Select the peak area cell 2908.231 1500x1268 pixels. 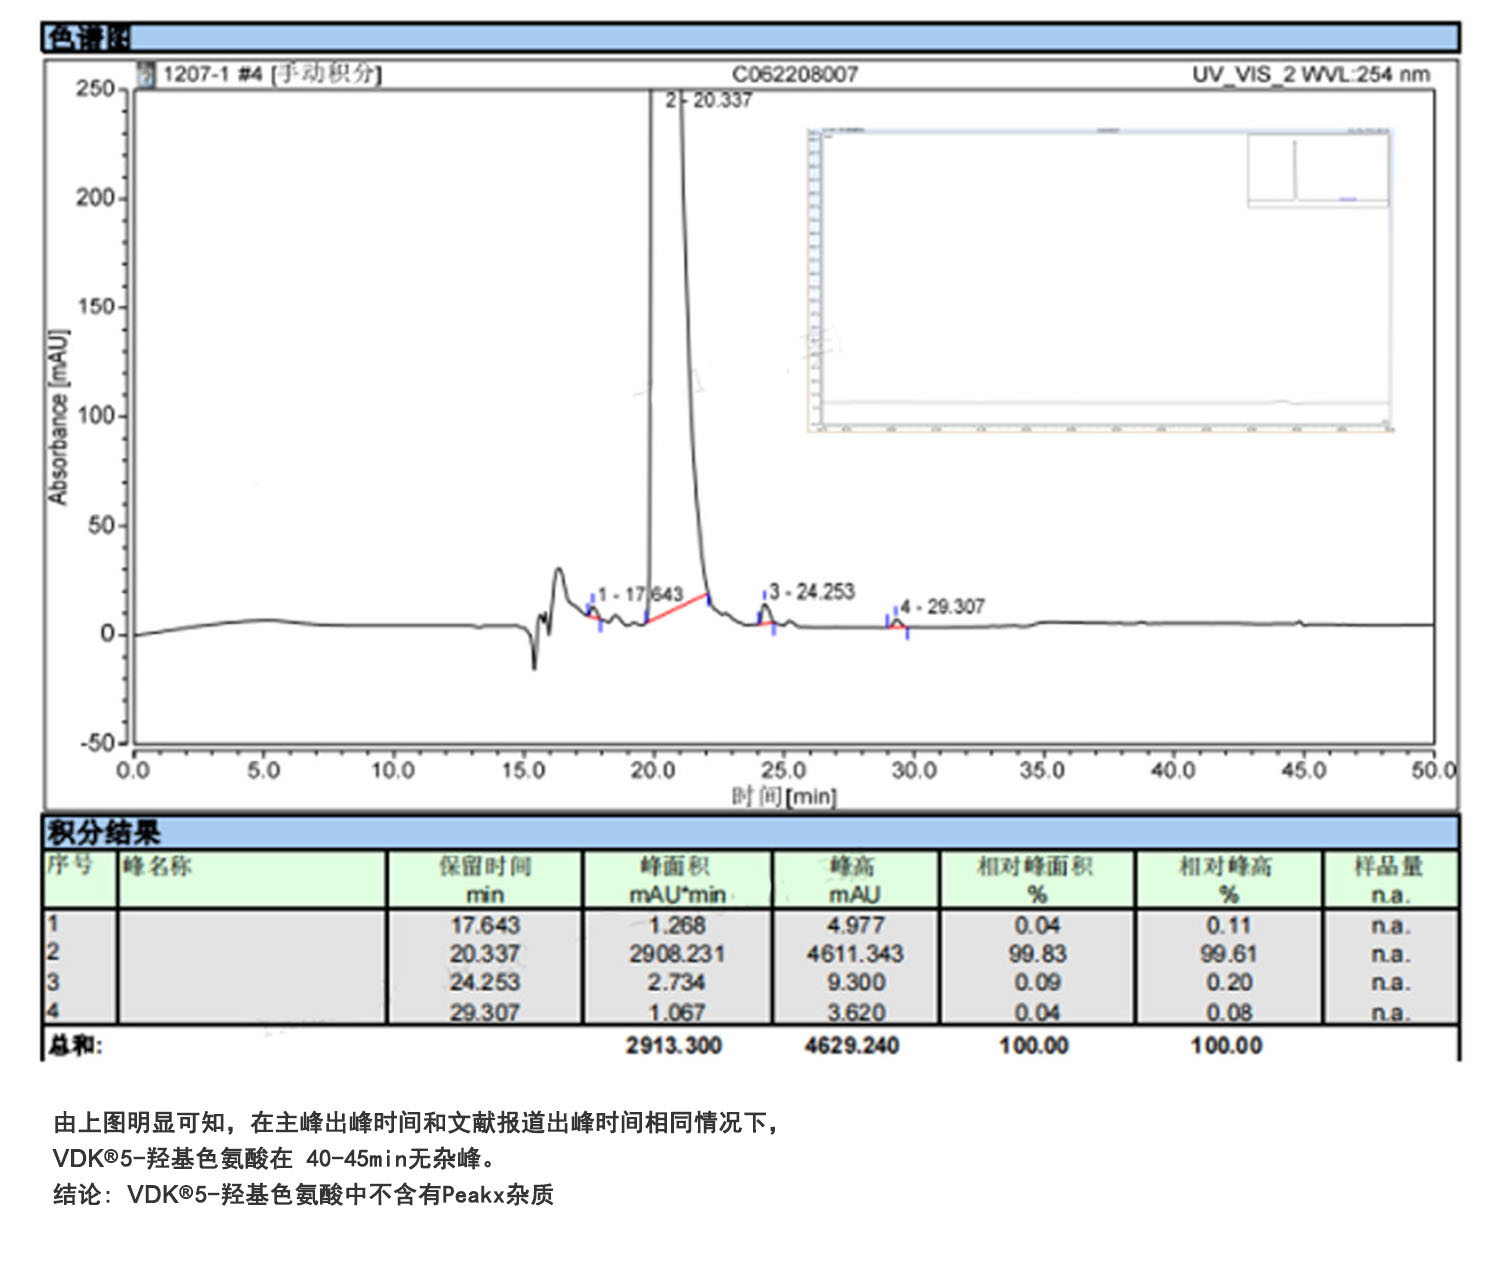[x=677, y=954]
